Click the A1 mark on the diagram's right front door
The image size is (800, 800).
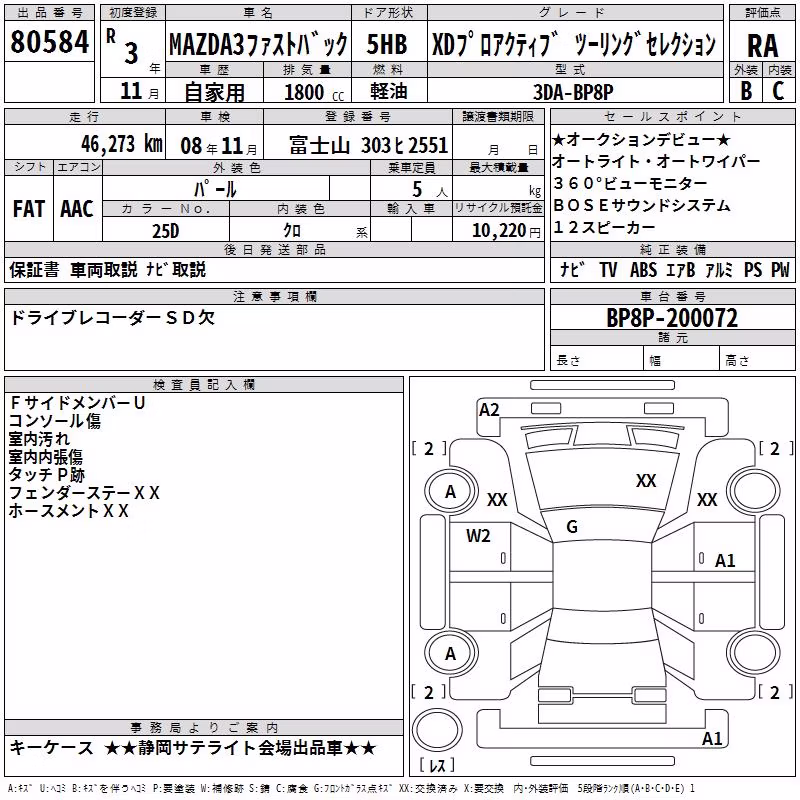pos(725,561)
